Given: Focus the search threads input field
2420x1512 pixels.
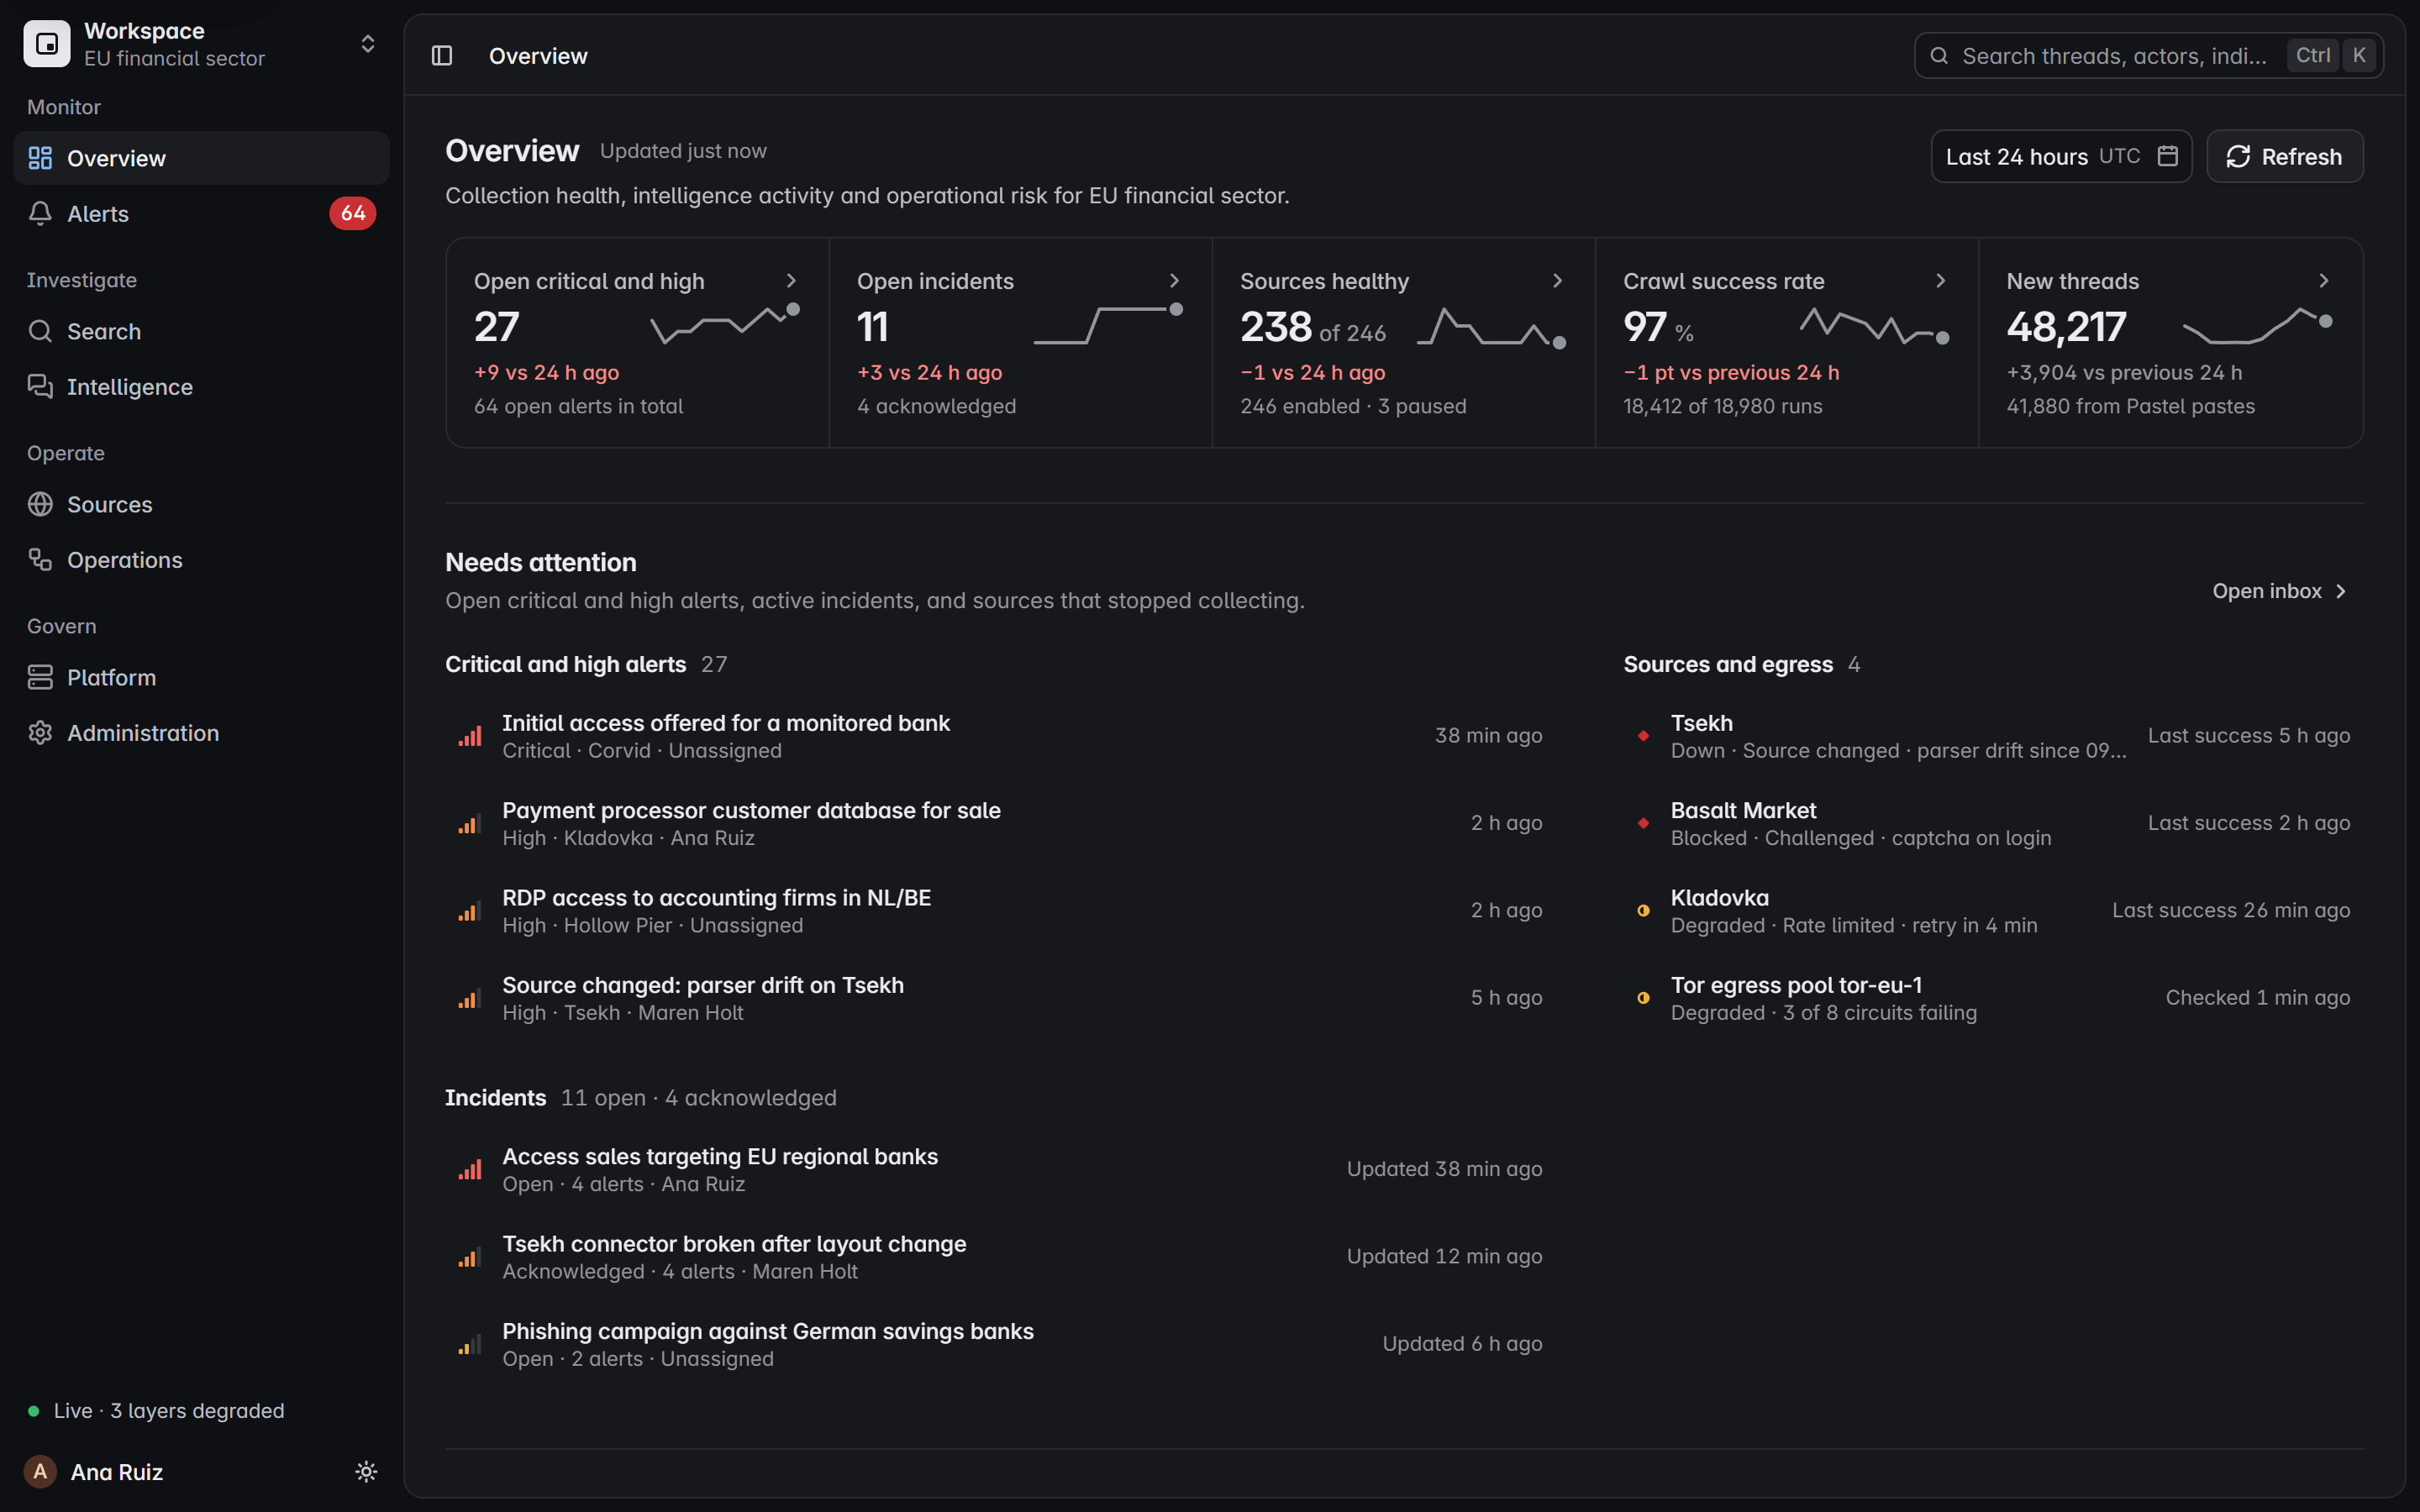Looking at the screenshot, I should point(2148,56).
